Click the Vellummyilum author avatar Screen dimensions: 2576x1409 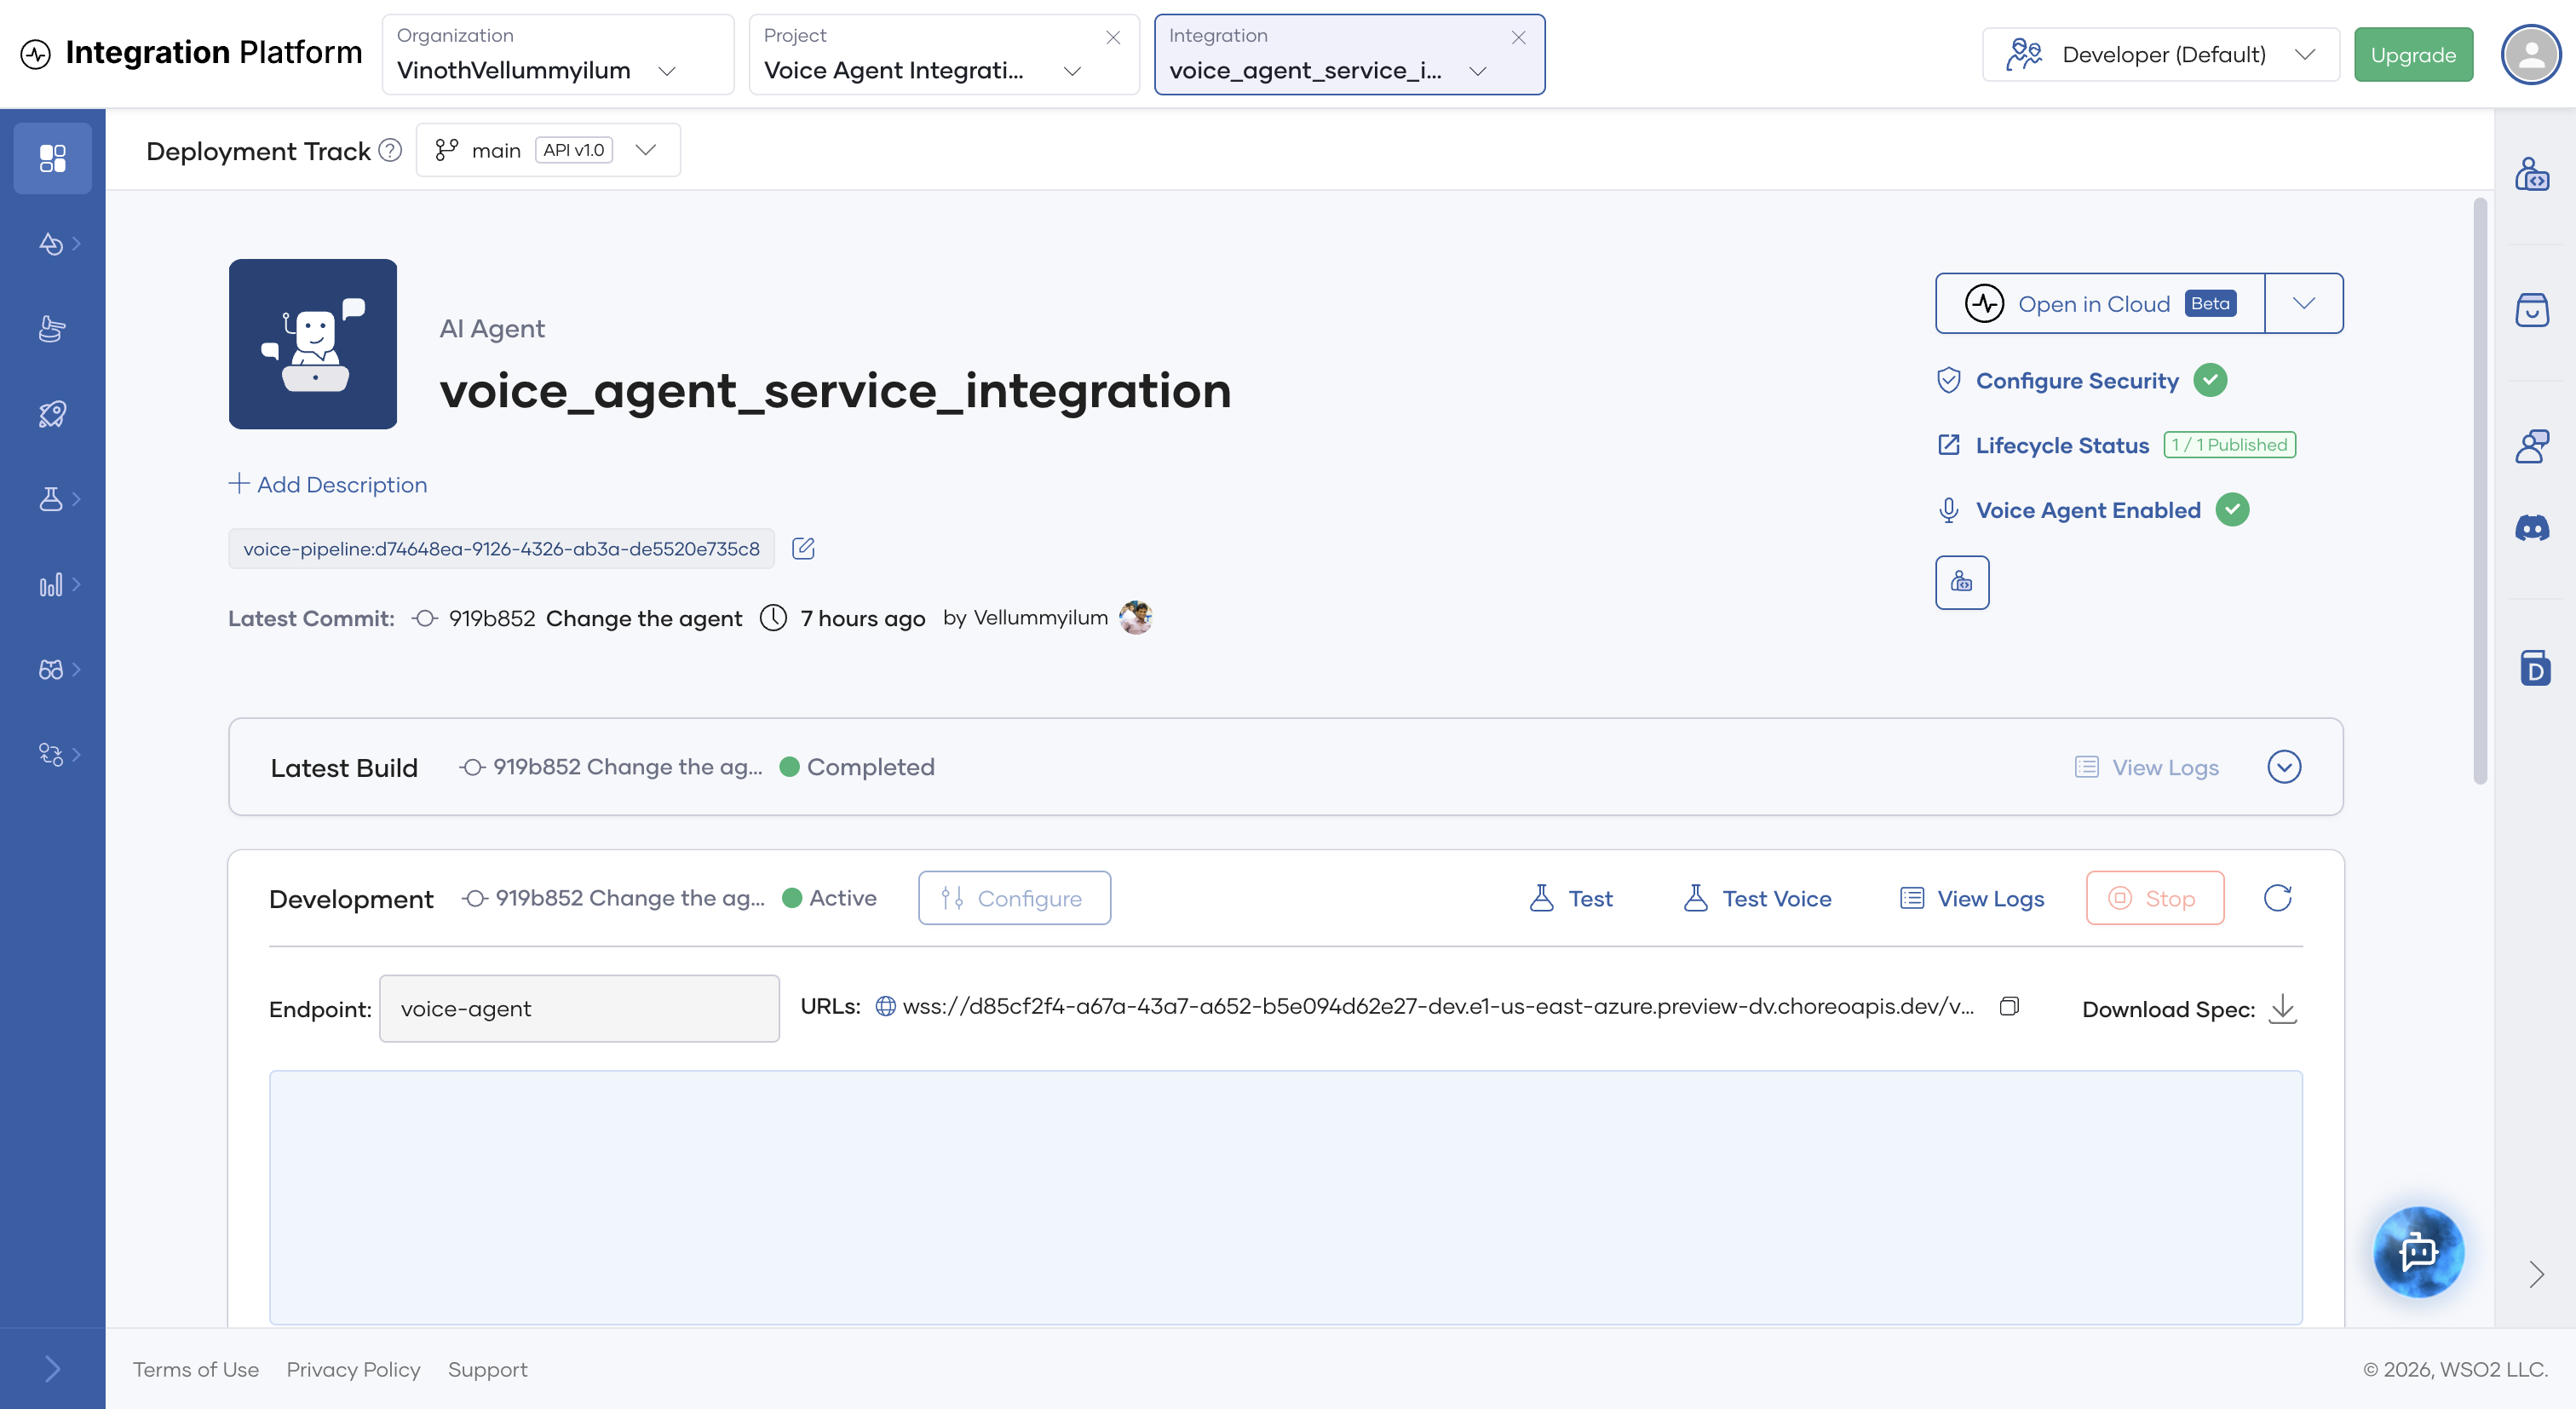click(1135, 617)
